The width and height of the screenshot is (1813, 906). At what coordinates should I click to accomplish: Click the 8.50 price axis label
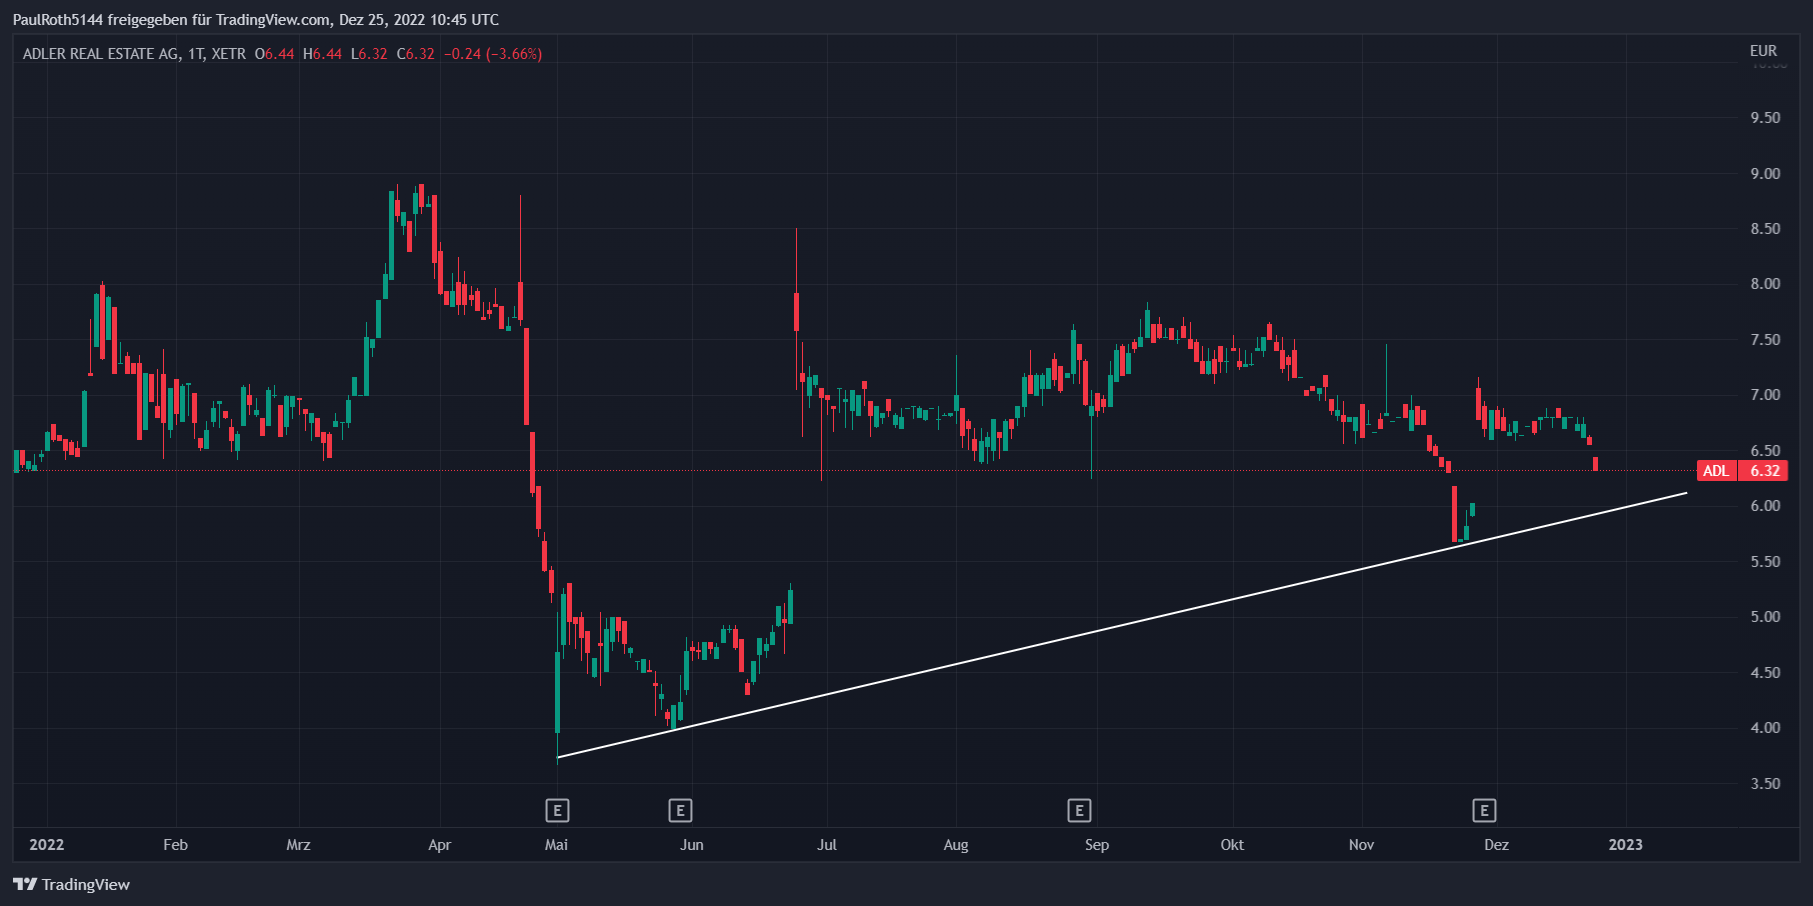(1765, 229)
